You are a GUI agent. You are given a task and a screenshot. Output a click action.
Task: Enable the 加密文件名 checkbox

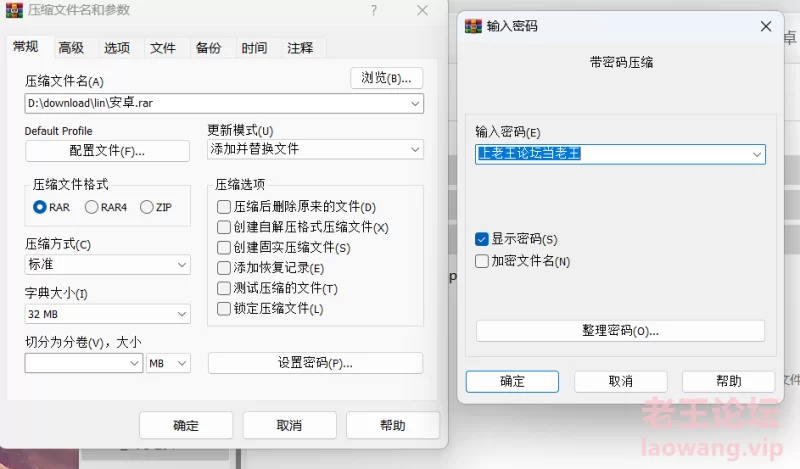click(483, 261)
